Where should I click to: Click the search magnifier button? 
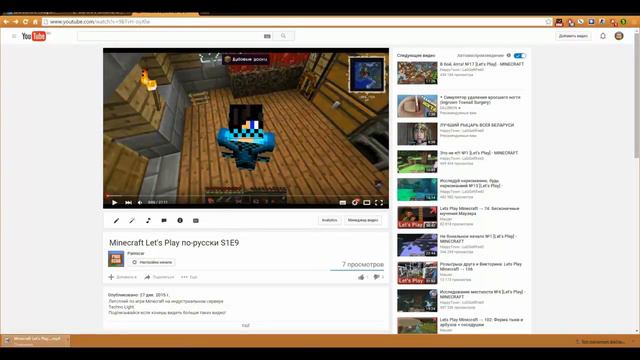click(284, 36)
